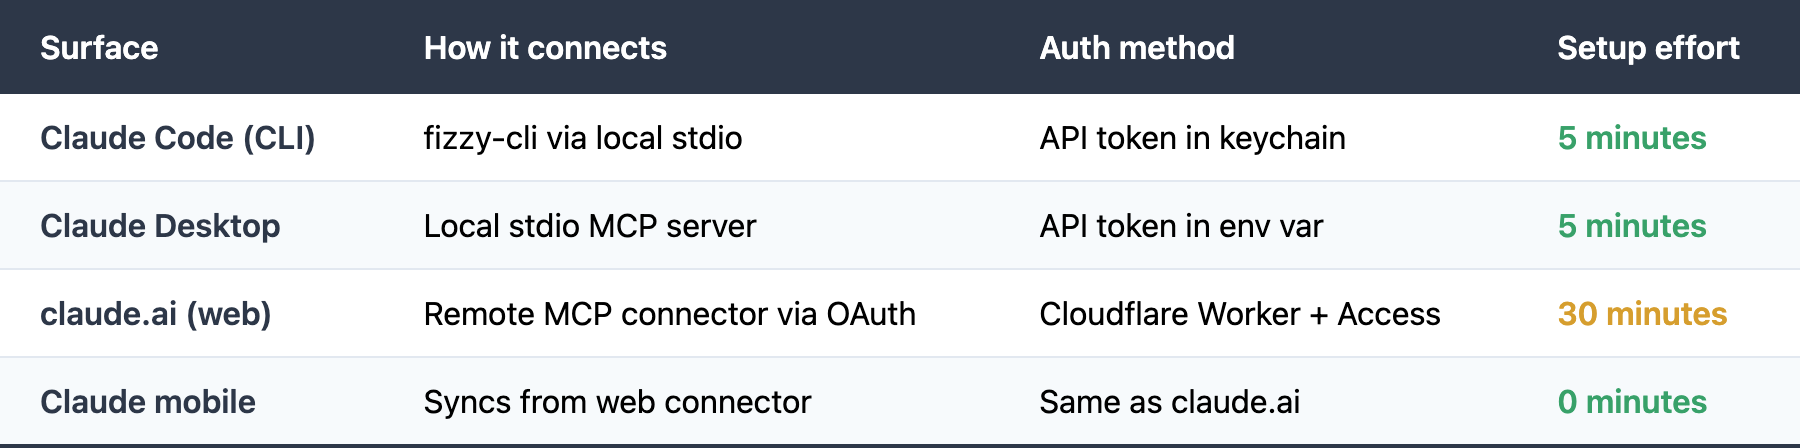Select the 'Same as claude.ai' cell
This screenshot has width=1800, height=448.
[x=1170, y=402]
